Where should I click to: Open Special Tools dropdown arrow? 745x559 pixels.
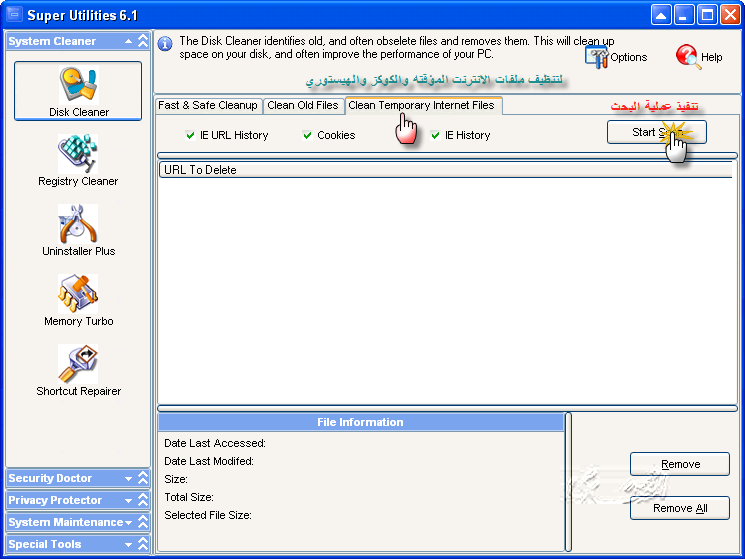tap(128, 545)
